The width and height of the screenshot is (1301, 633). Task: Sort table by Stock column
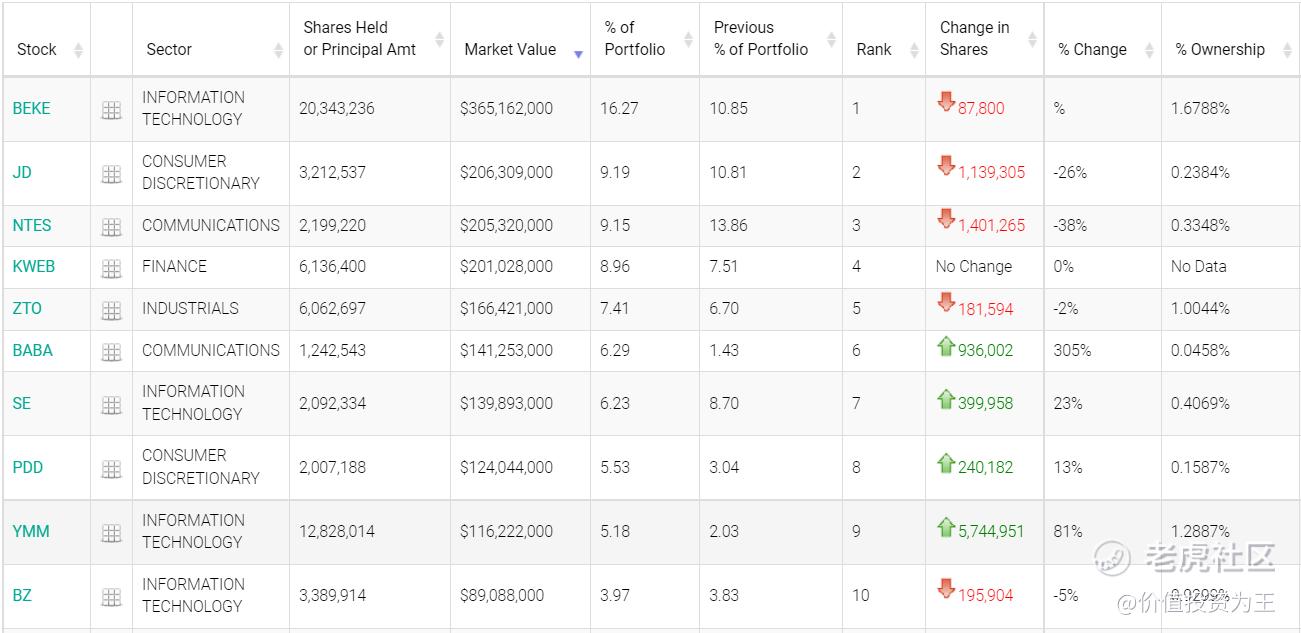[x=78, y=50]
